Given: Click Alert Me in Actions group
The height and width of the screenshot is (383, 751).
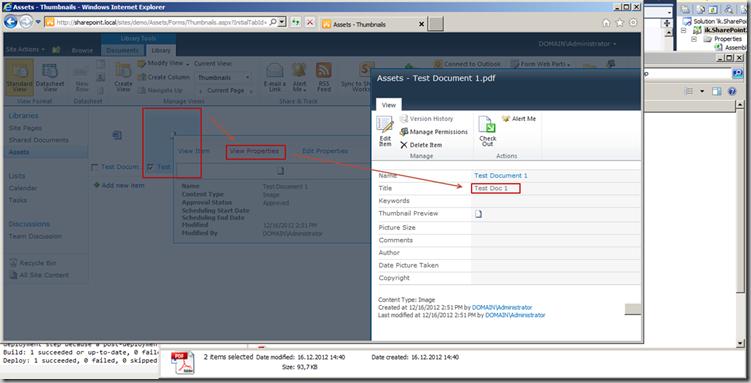Looking at the screenshot, I should coord(519,119).
